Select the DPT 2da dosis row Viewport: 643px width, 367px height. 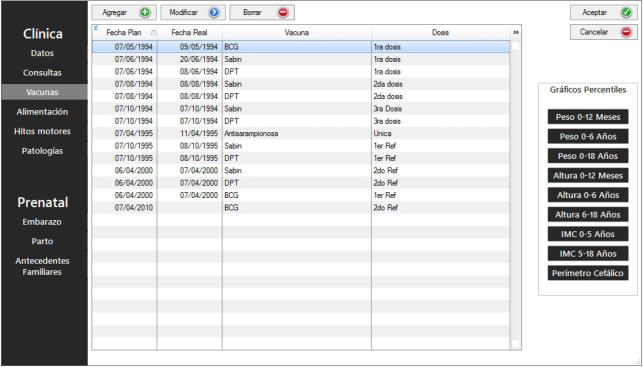point(301,96)
